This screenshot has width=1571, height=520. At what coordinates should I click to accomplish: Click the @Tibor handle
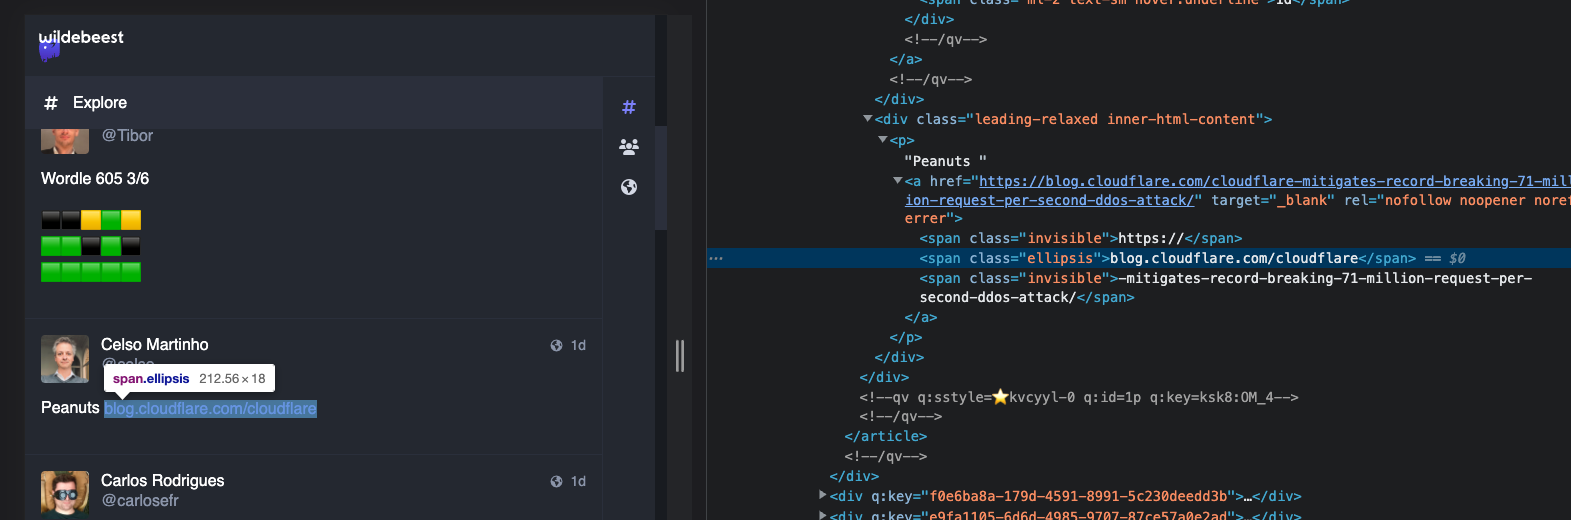point(127,135)
